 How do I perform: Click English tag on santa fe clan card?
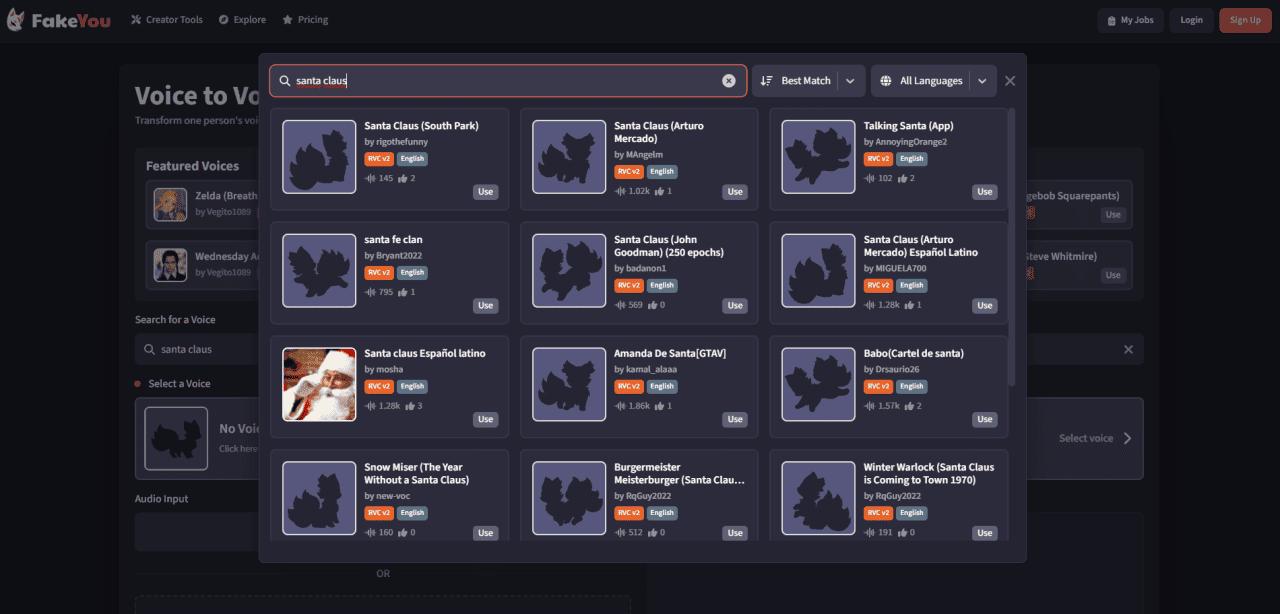(x=412, y=272)
